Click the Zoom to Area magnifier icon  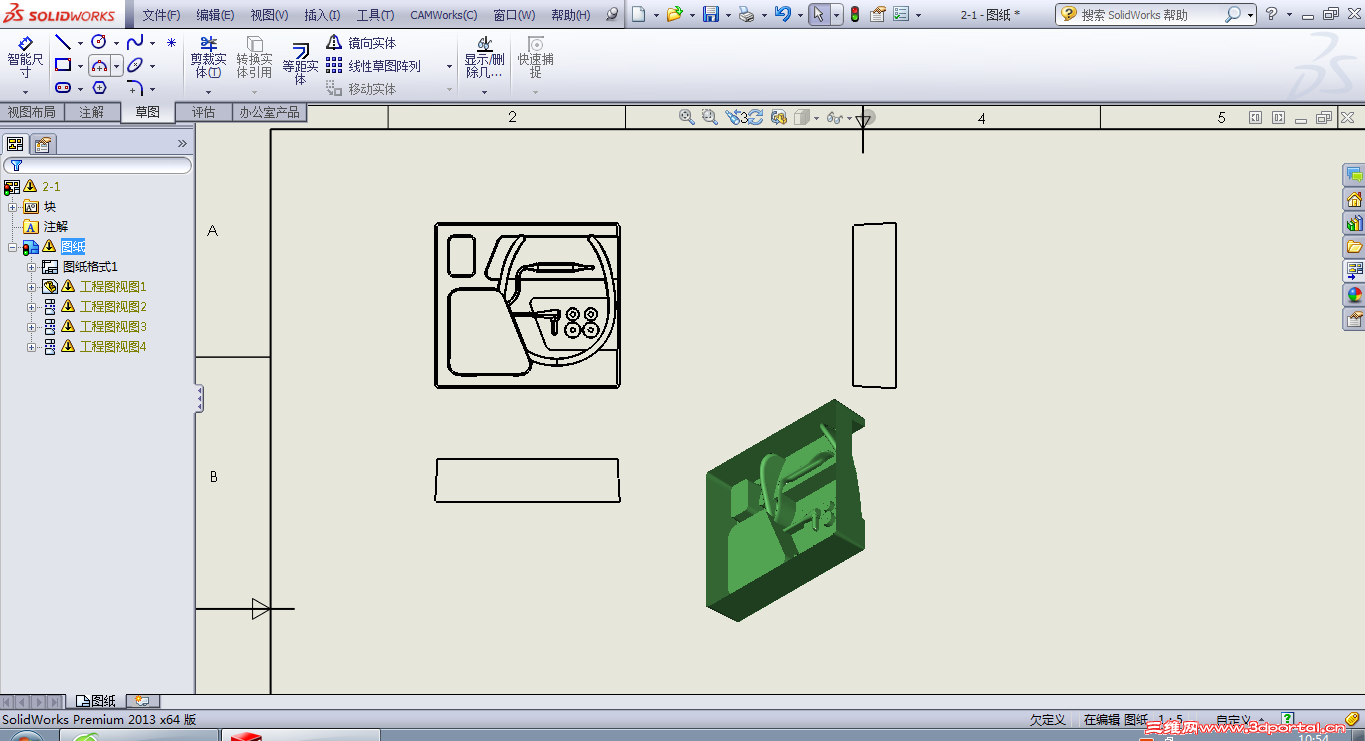pos(710,117)
